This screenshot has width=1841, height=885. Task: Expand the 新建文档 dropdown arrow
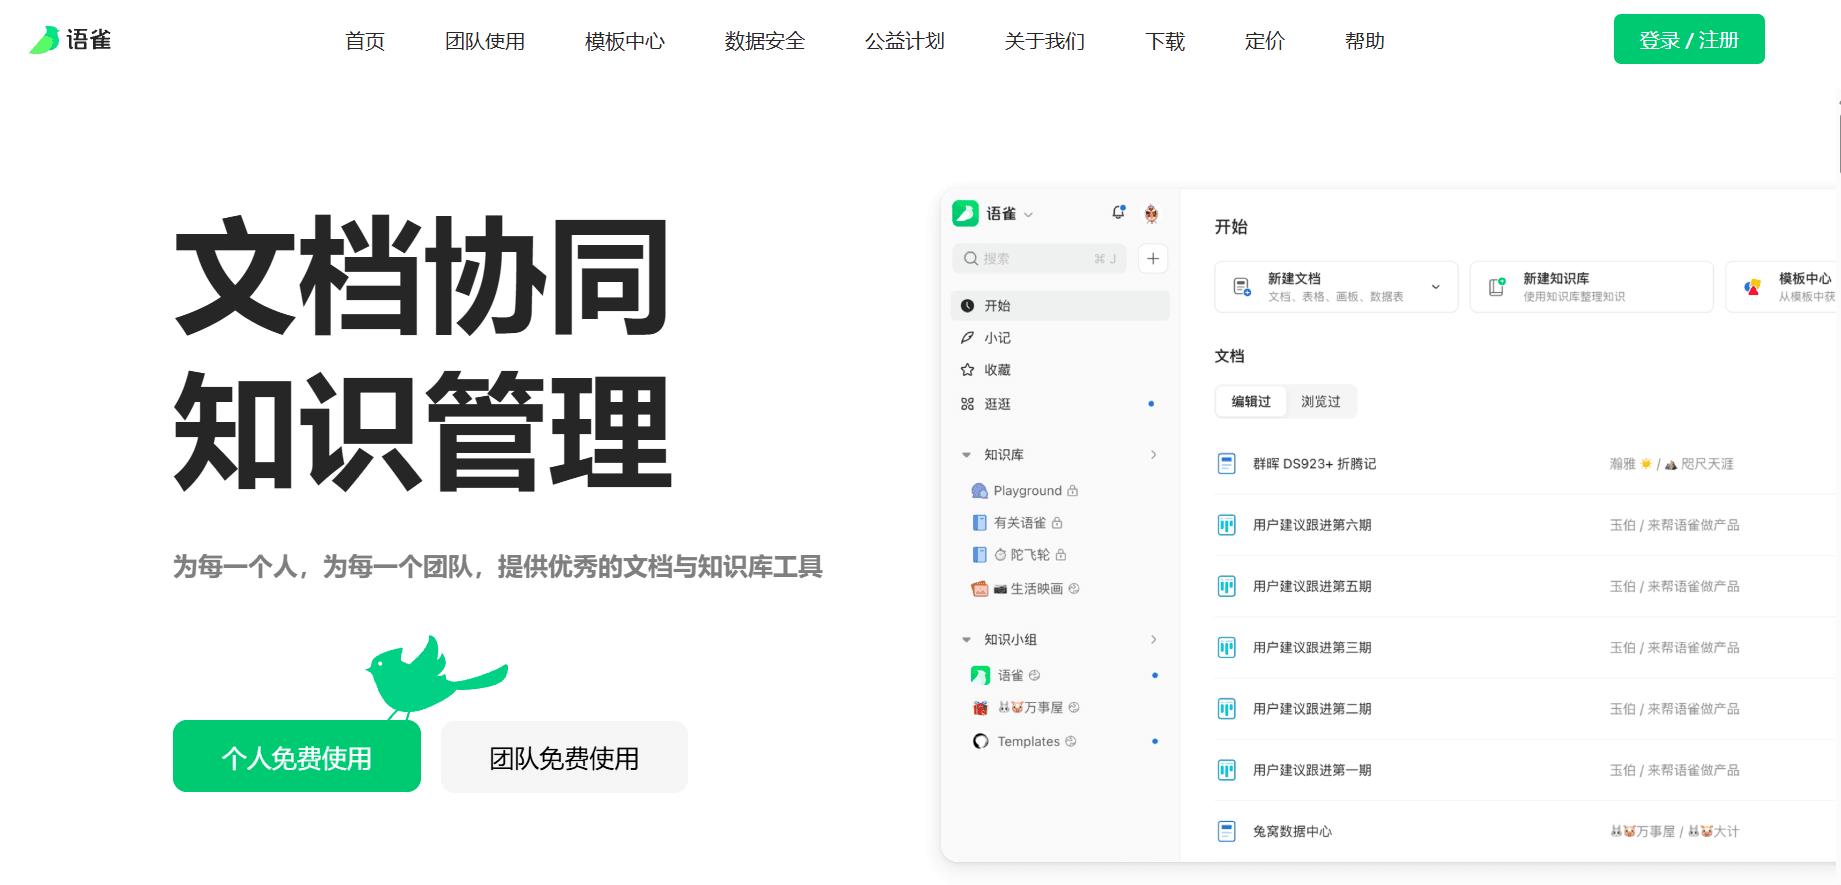click(x=1436, y=287)
